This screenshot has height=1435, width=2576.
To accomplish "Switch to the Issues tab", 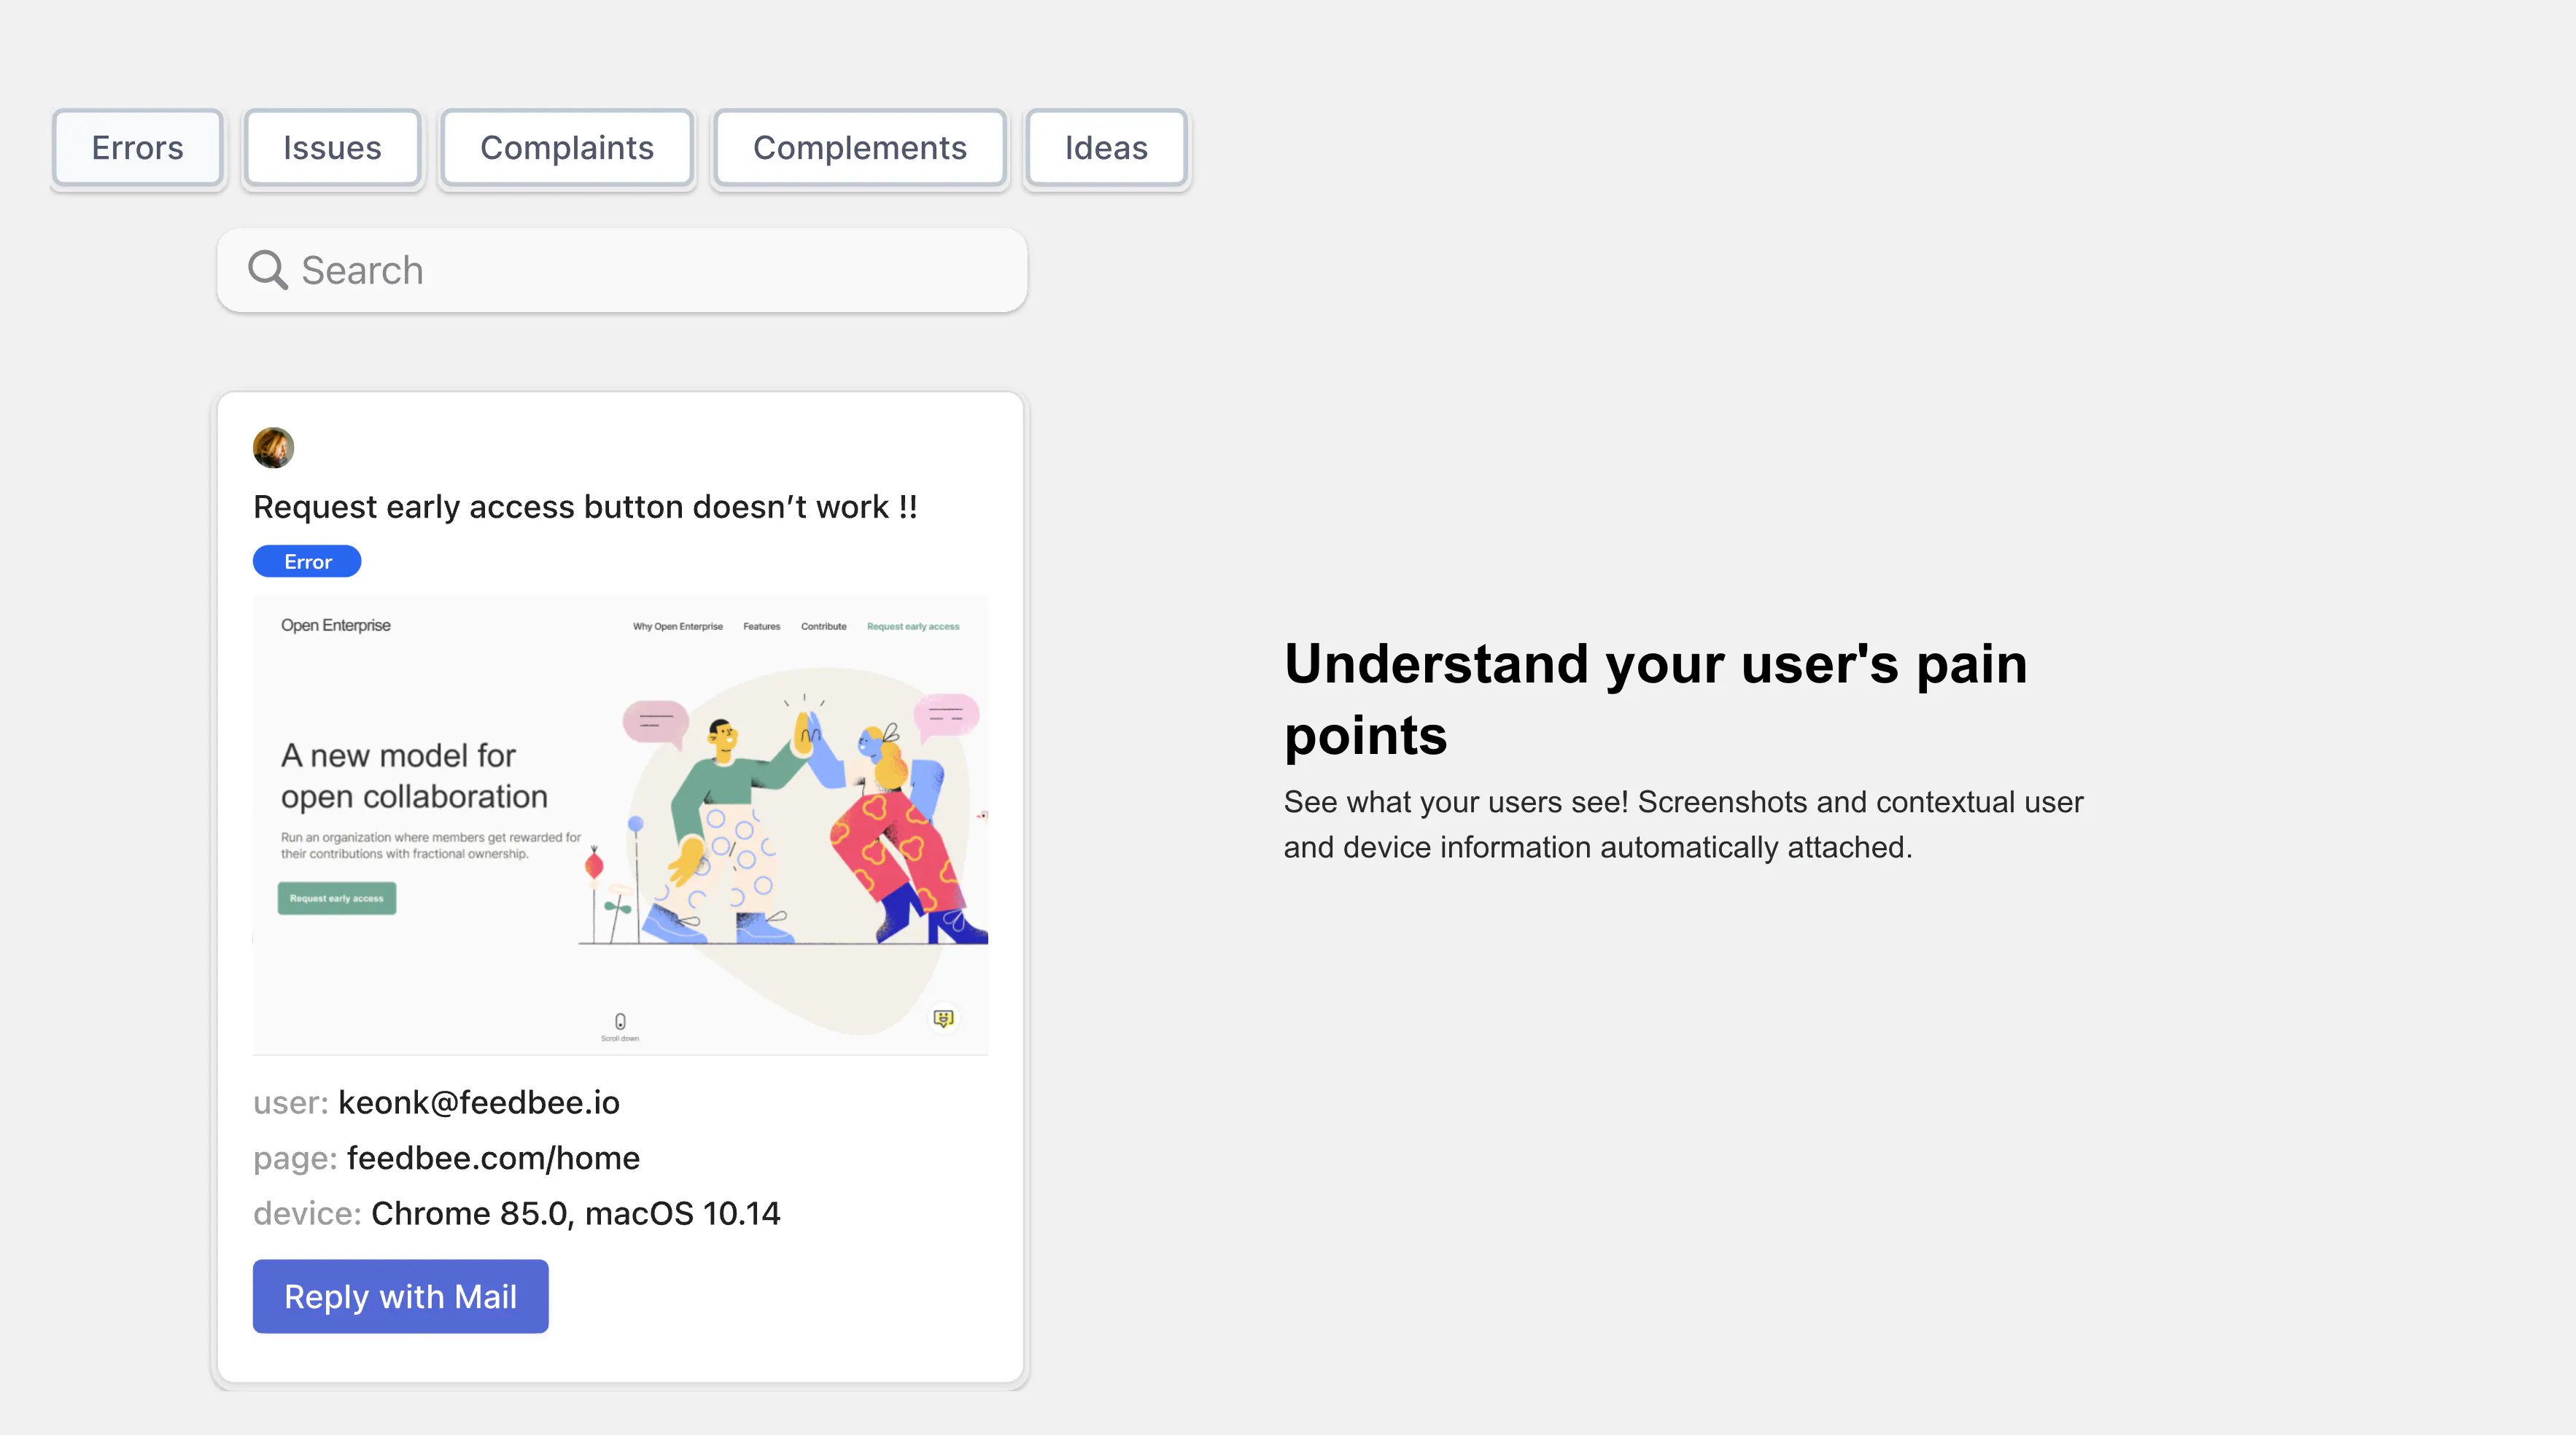I will pos(332,148).
